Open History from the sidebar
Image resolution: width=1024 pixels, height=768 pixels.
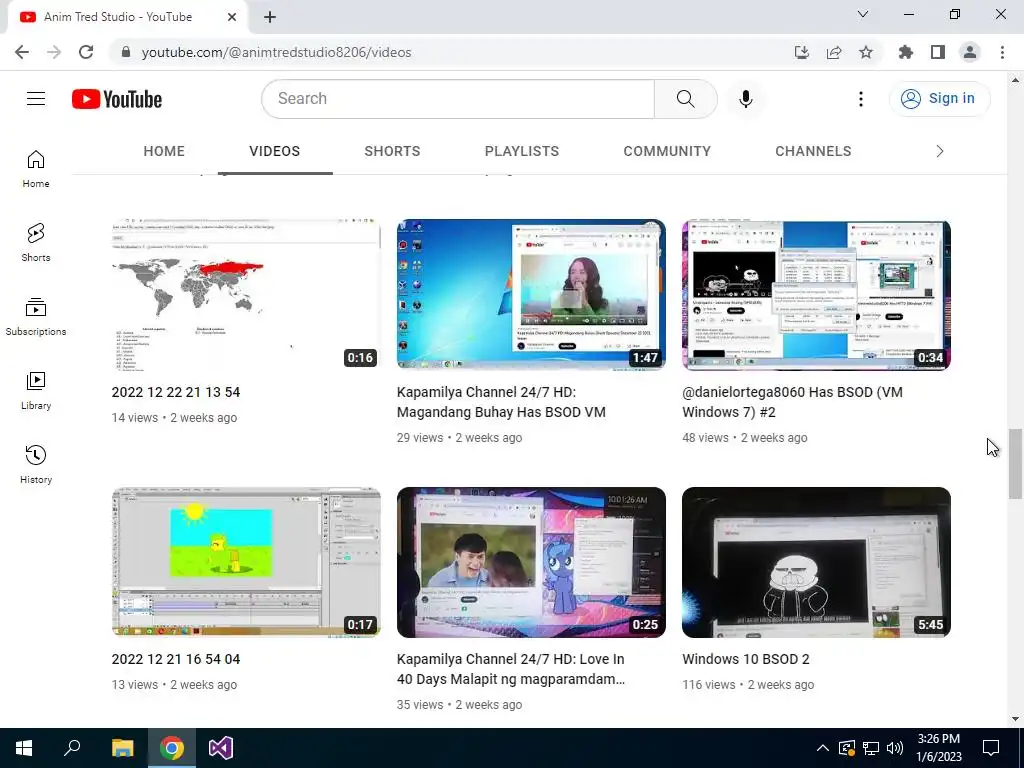point(36,464)
